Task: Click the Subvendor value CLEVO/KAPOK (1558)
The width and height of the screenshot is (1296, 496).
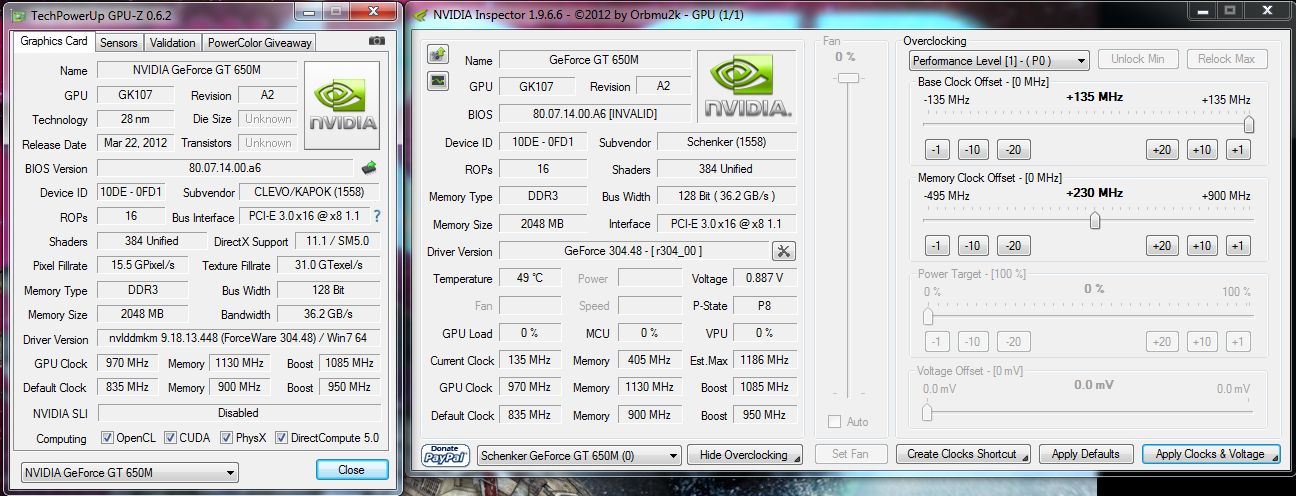Action: coord(311,192)
